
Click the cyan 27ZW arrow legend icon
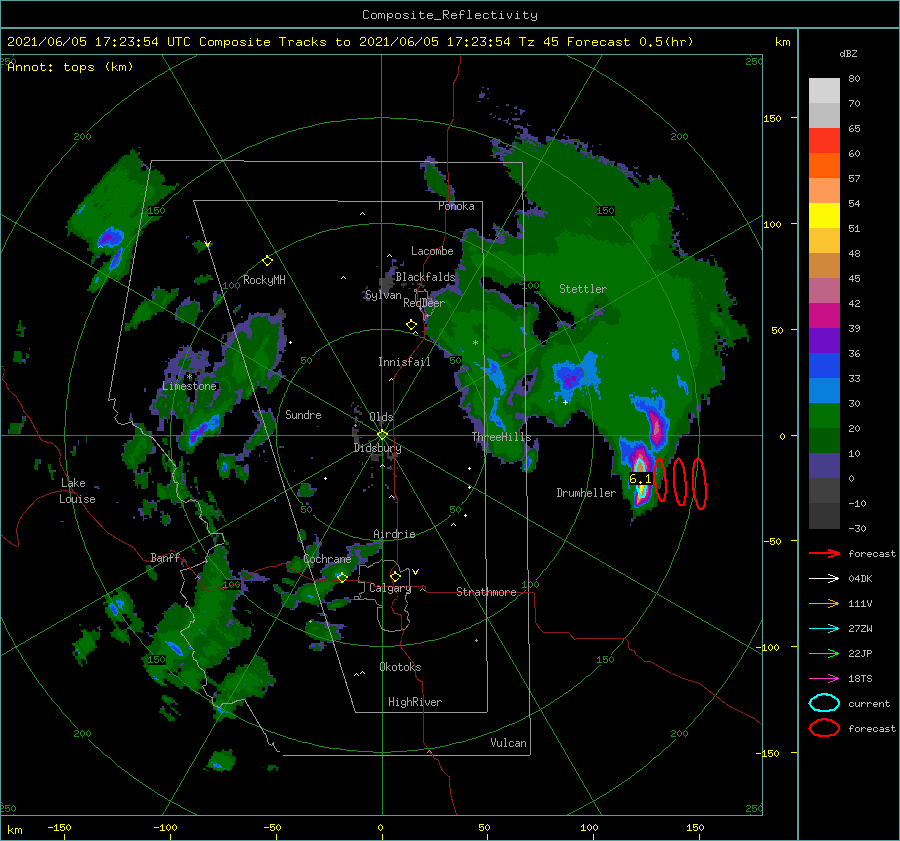(x=824, y=629)
